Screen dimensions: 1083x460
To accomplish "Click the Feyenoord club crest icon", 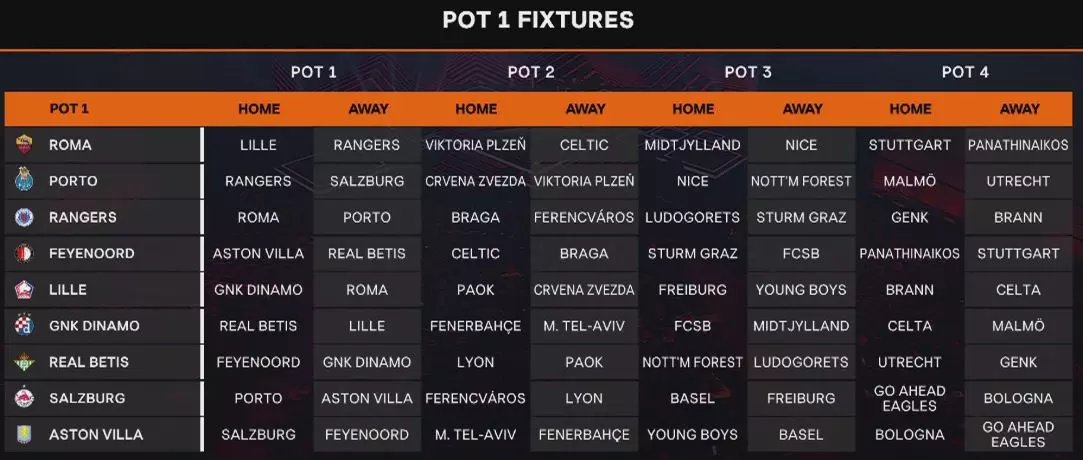I will pos(24,253).
